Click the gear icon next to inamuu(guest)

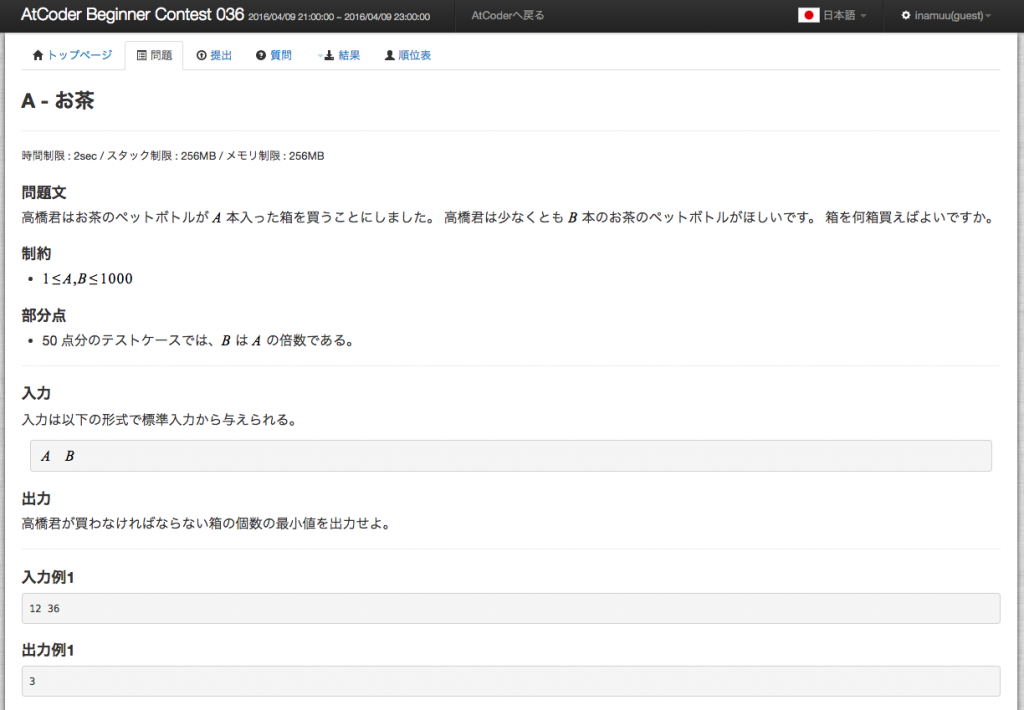906,15
